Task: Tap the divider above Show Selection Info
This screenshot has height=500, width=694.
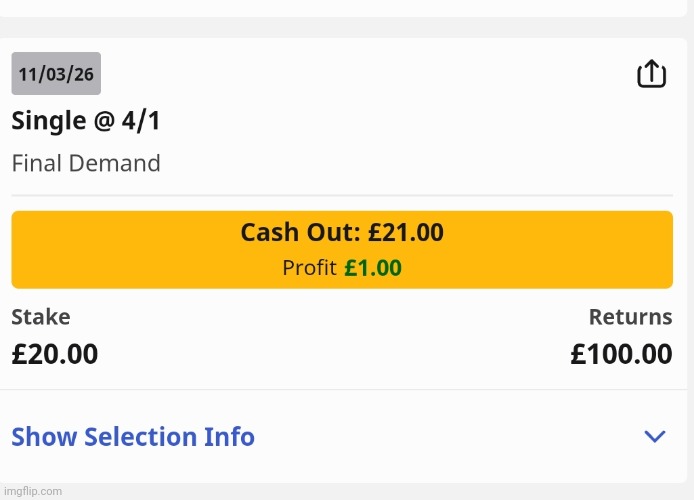Action: coord(342,389)
